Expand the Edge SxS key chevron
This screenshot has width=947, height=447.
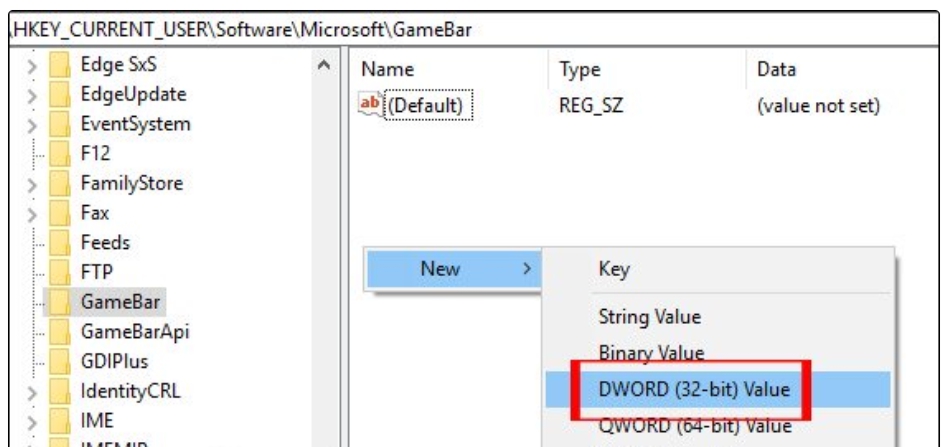click(x=32, y=66)
